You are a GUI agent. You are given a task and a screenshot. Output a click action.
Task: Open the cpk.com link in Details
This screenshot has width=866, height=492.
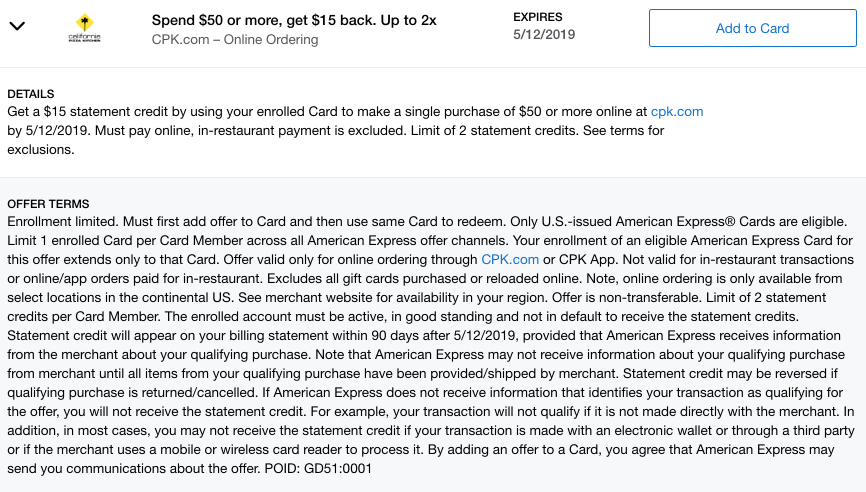coord(677,112)
